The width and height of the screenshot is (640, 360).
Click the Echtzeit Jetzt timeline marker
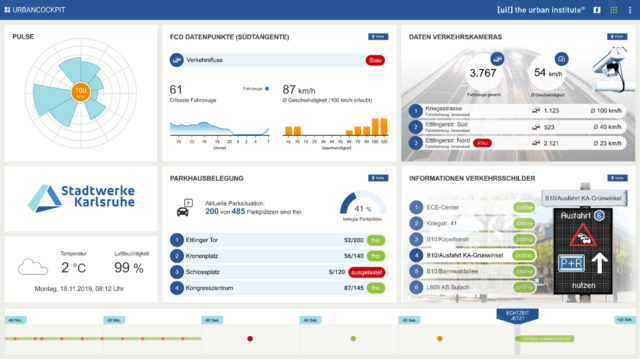pyautogui.click(x=517, y=316)
